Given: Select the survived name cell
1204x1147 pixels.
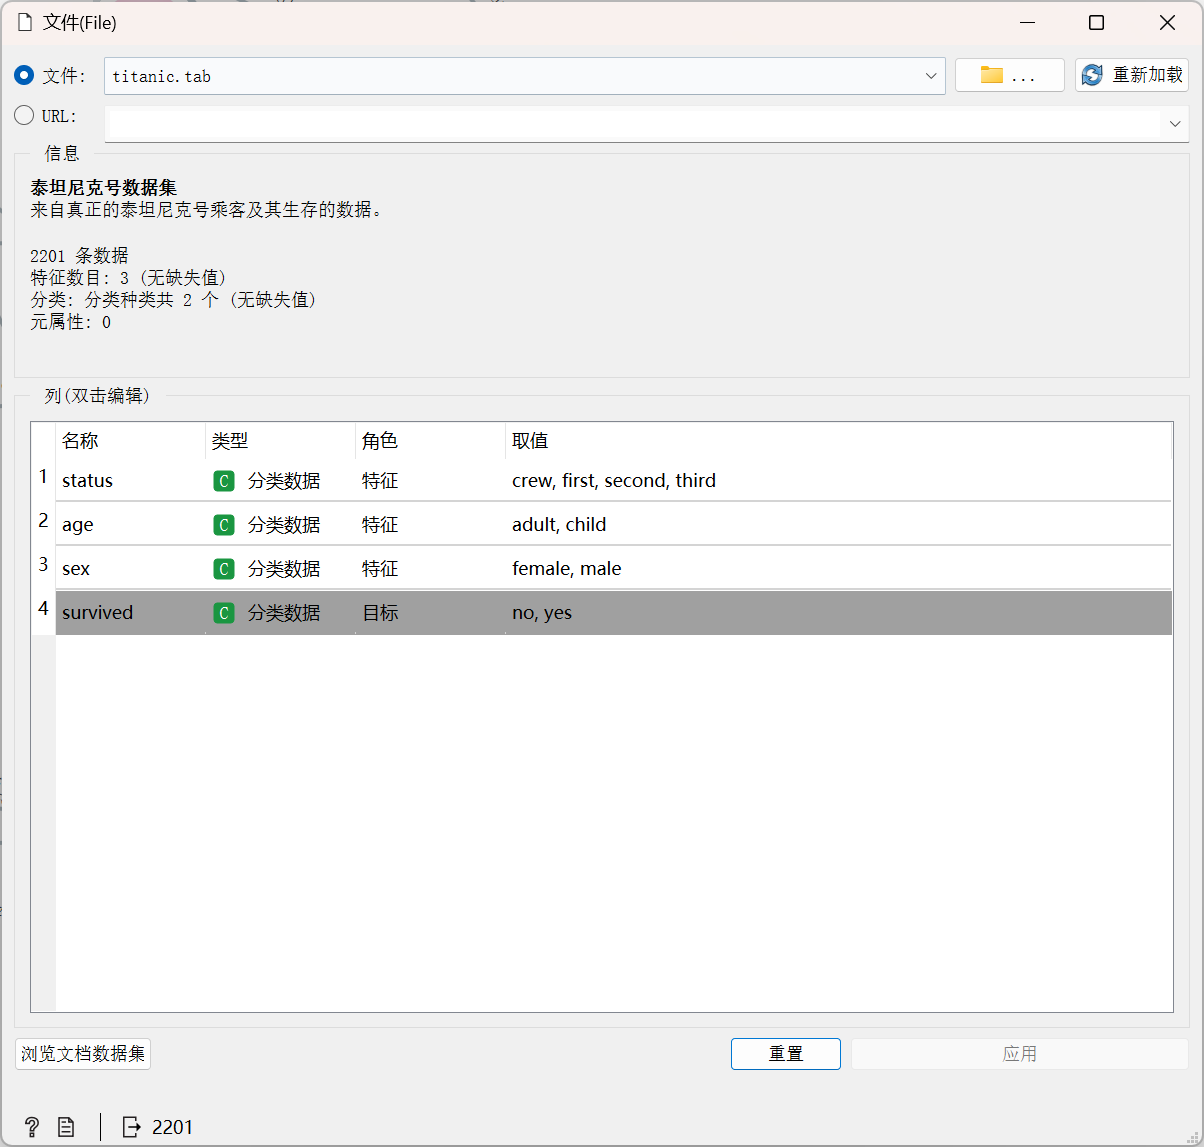Looking at the screenshot, I should tap(131, 613).
